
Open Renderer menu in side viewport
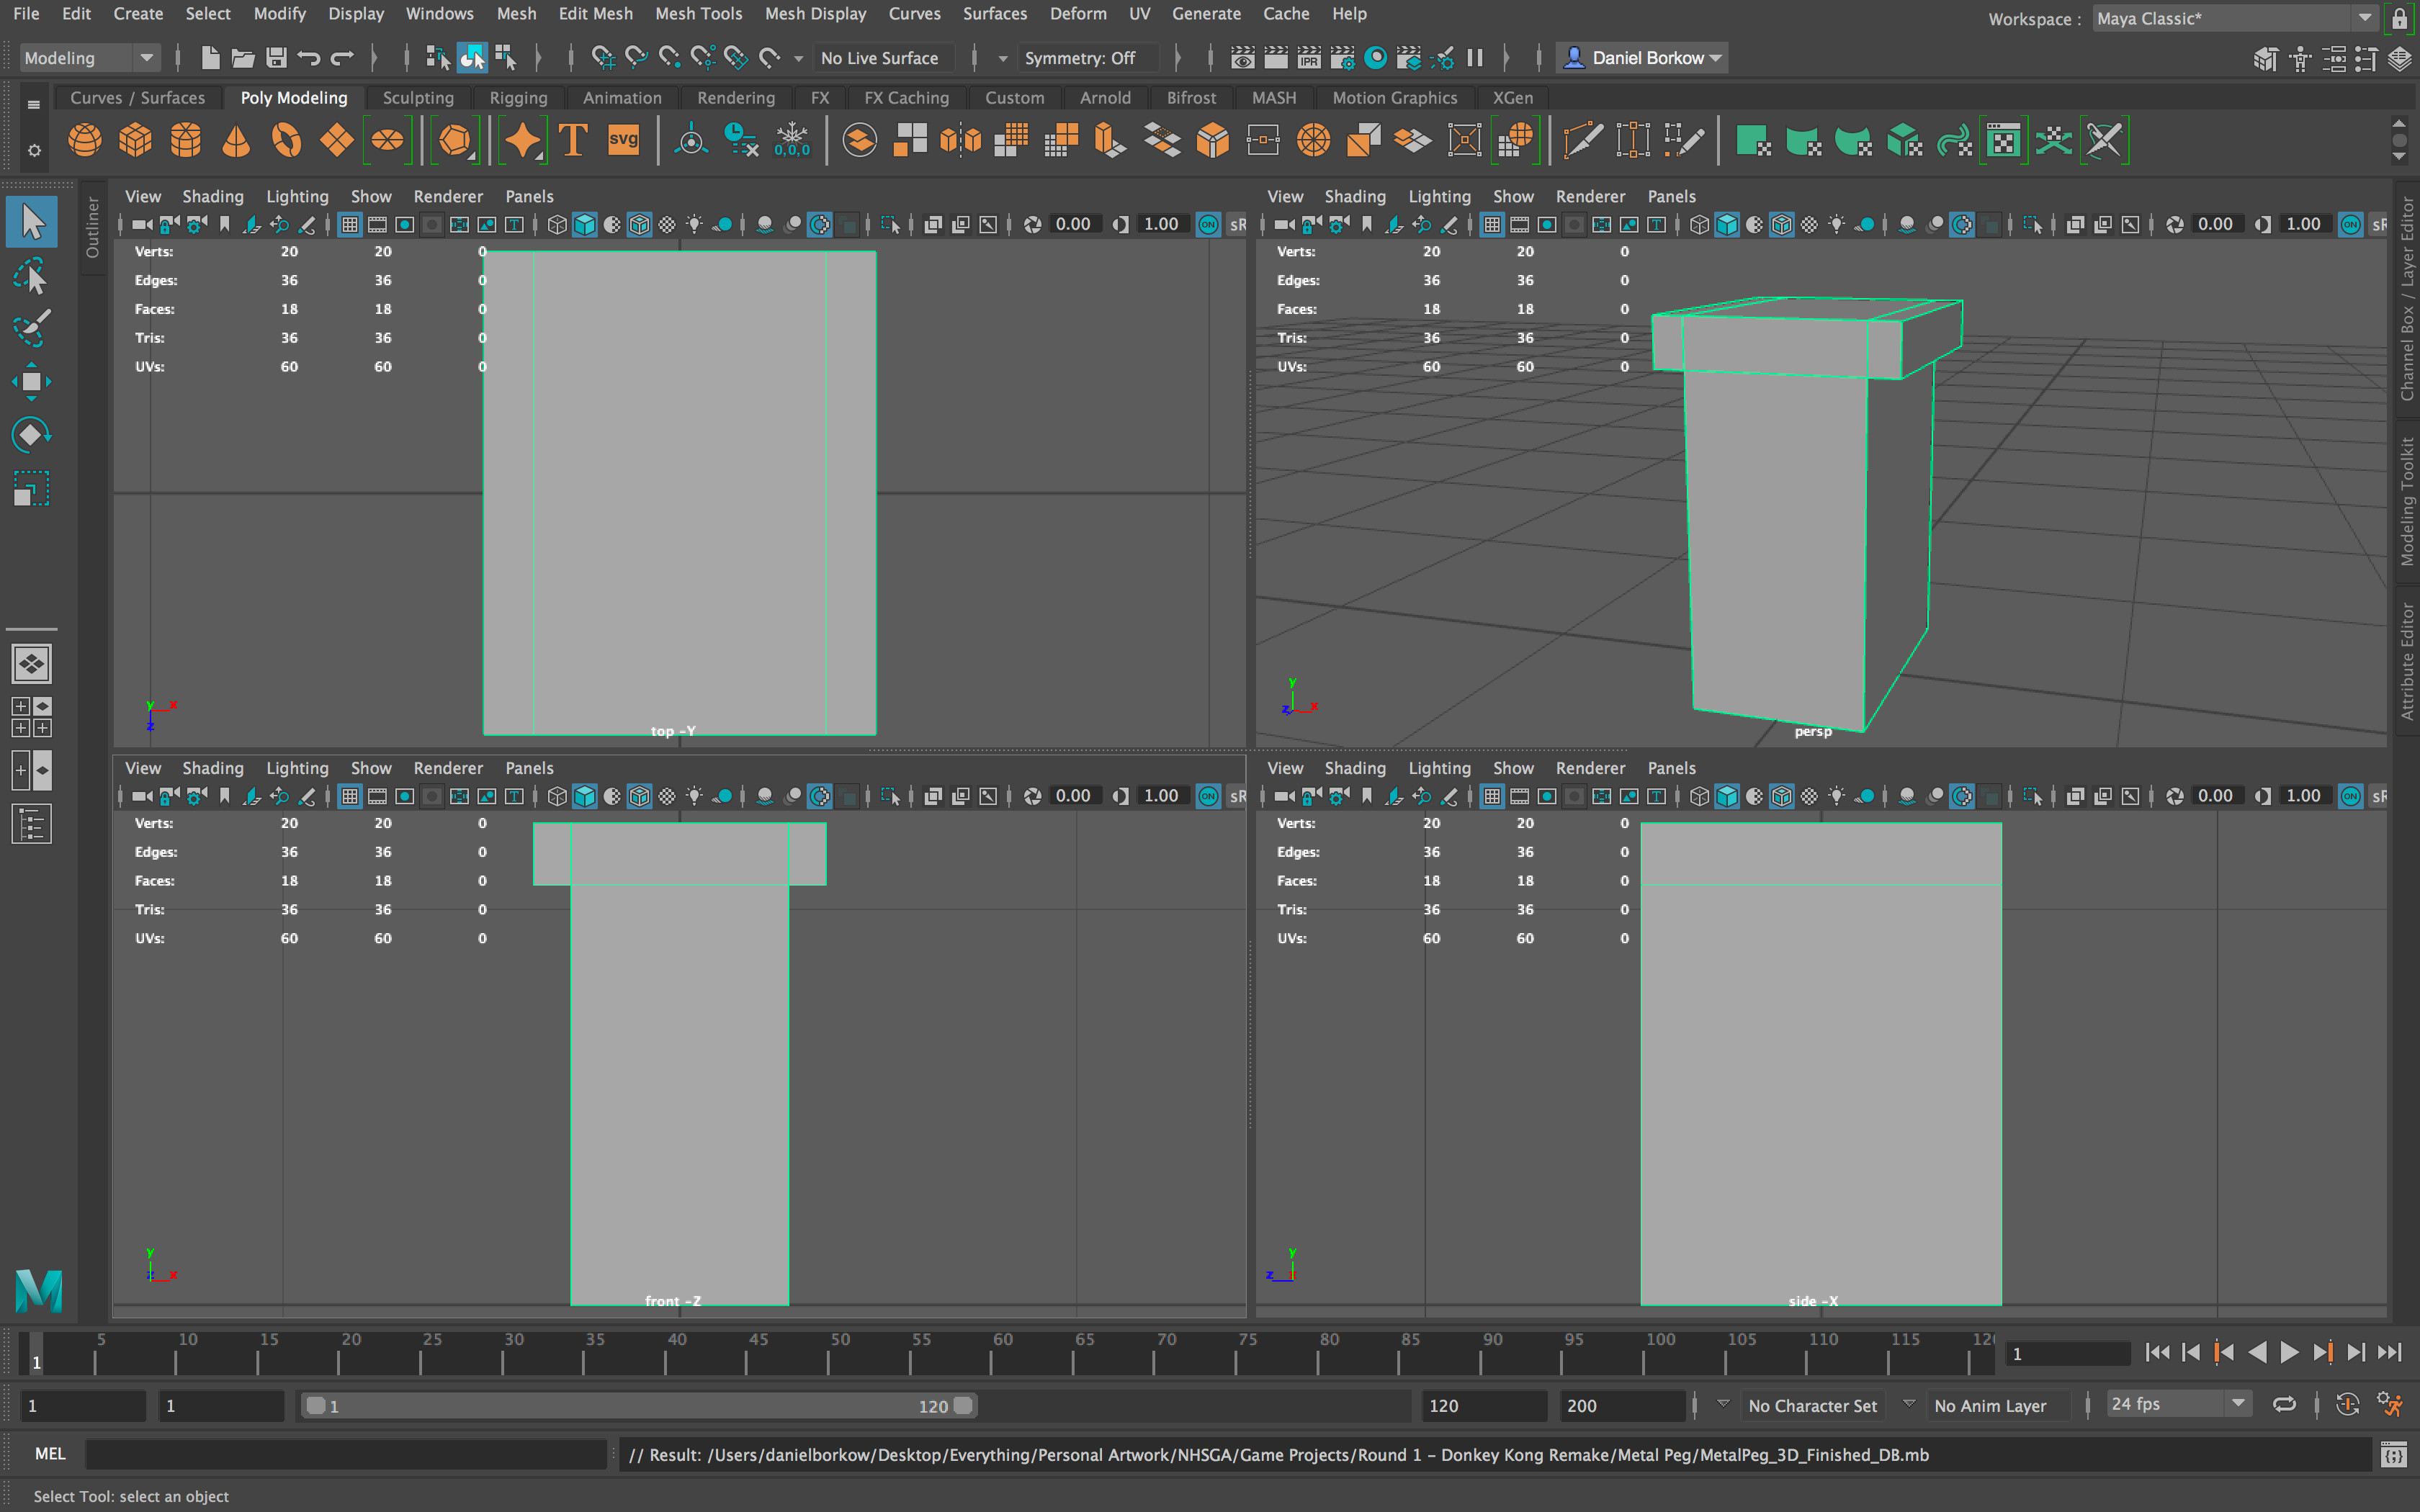coord(1590,768)
